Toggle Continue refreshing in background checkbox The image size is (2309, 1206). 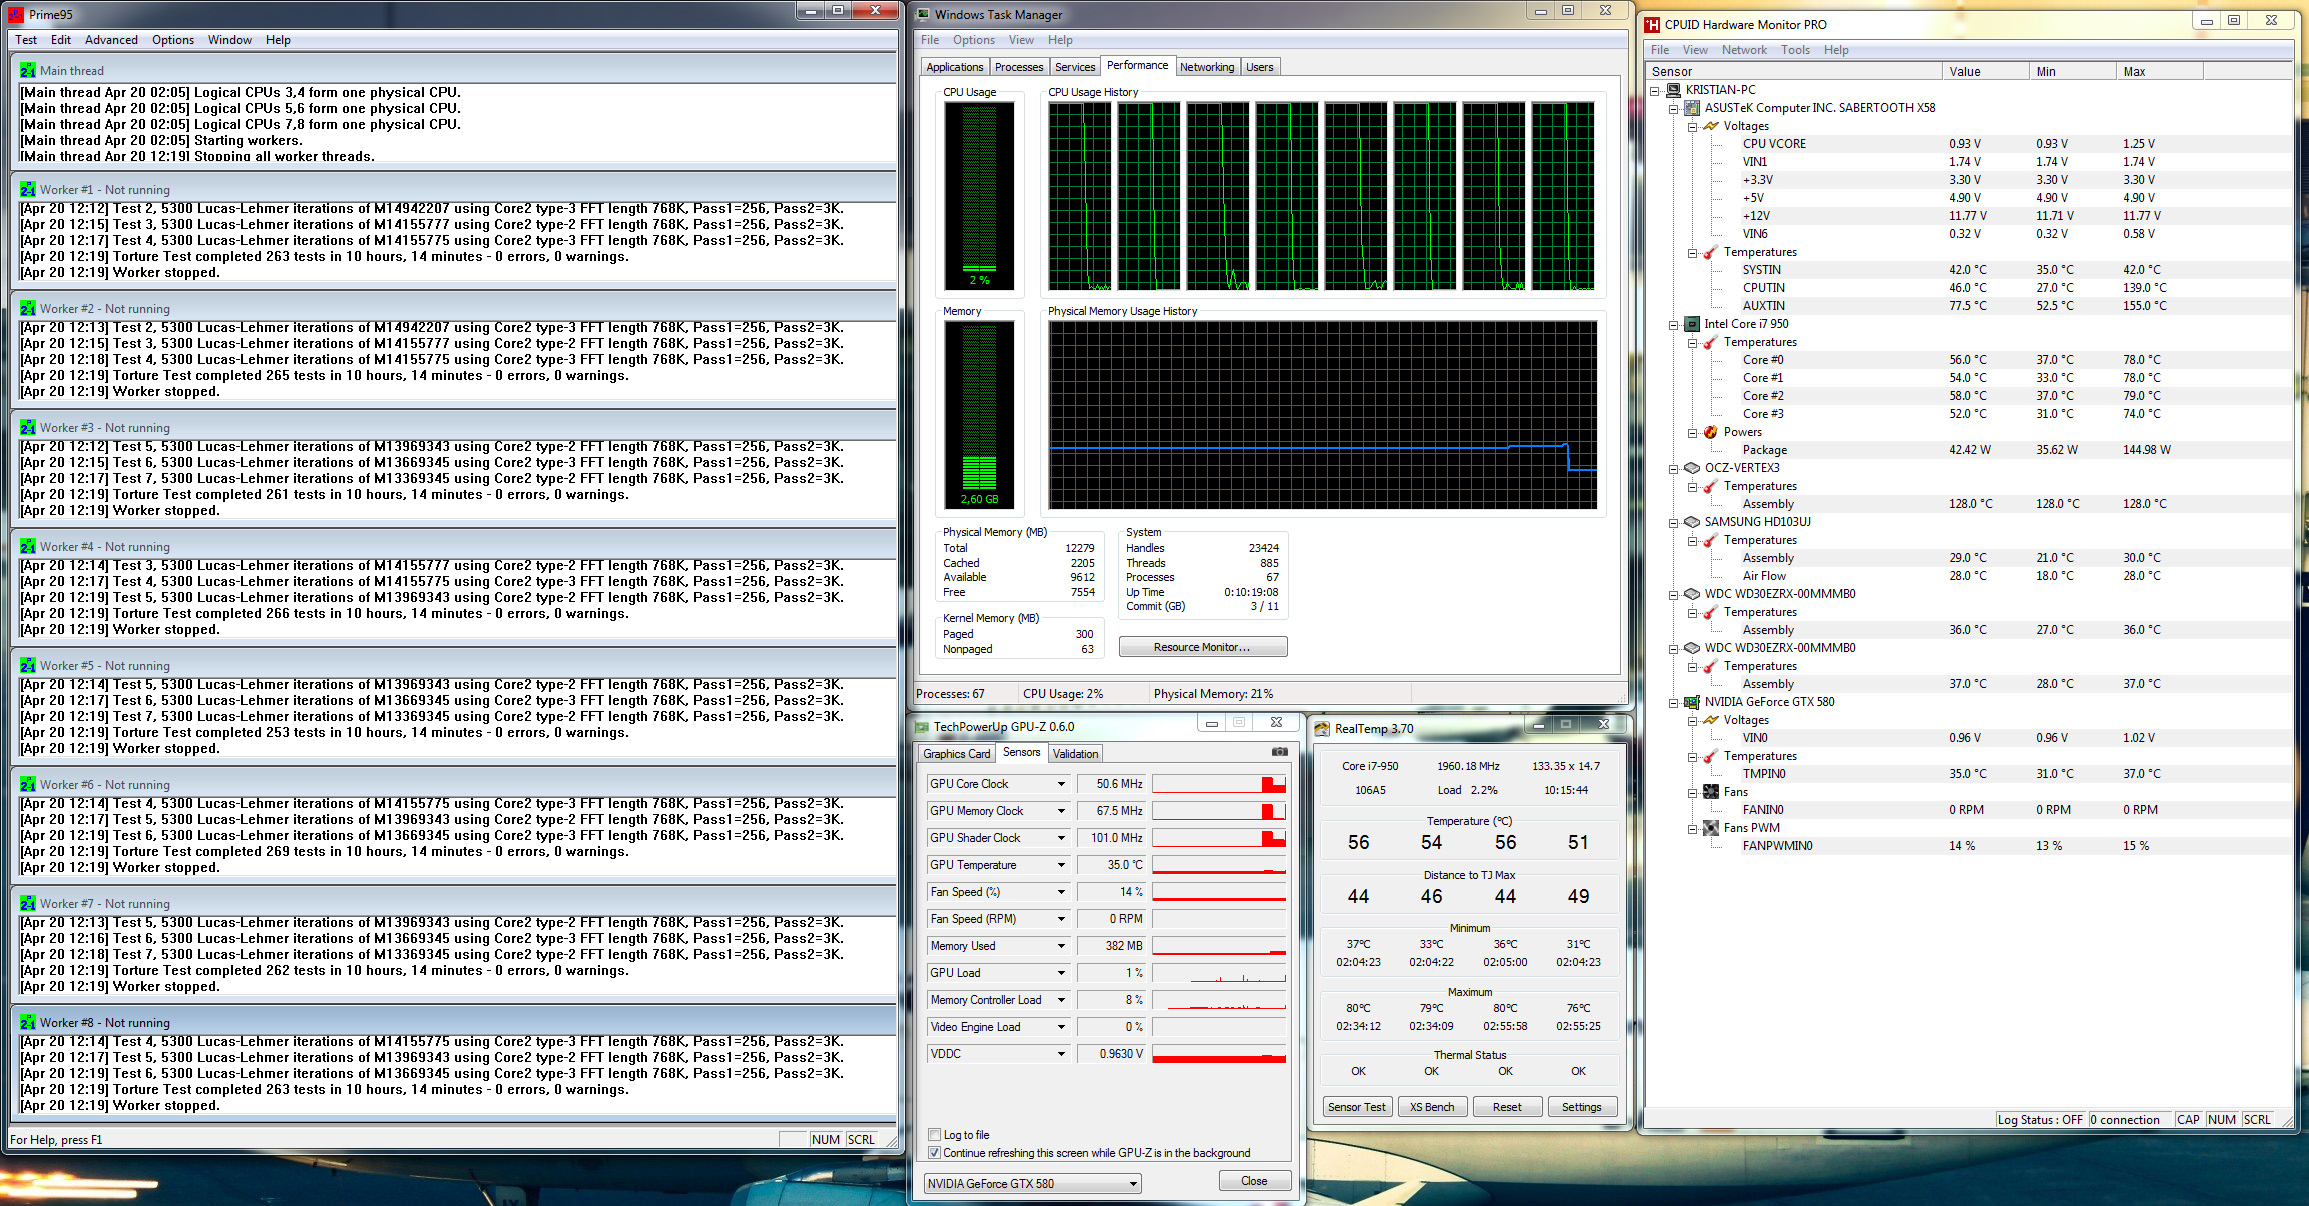pyautogui.click(x=934, y=1152)
